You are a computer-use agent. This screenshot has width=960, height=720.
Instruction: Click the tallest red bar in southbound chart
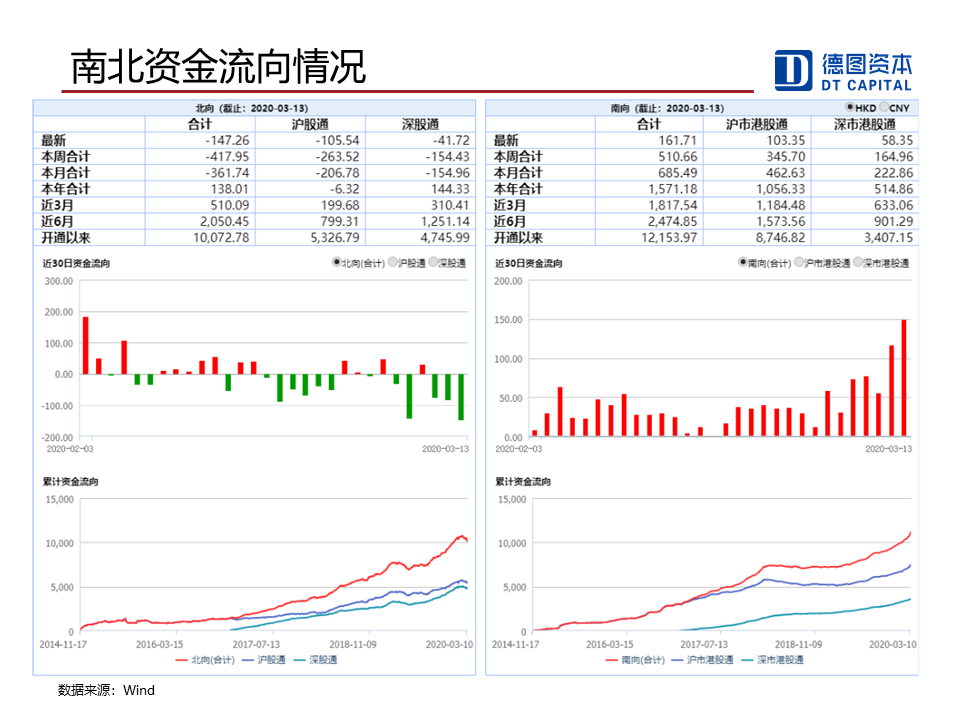tap(904, 378)
